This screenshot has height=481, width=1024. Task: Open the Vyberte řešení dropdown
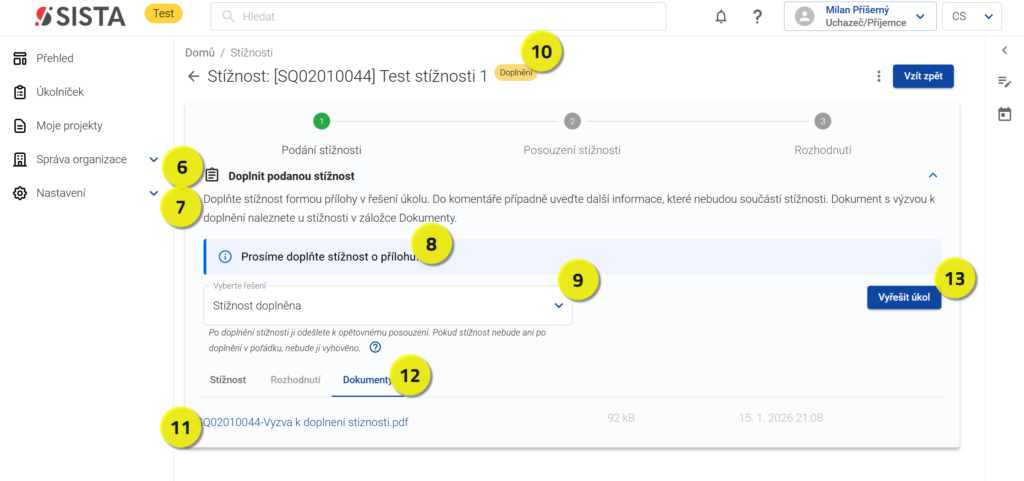[x=387, y=304]
